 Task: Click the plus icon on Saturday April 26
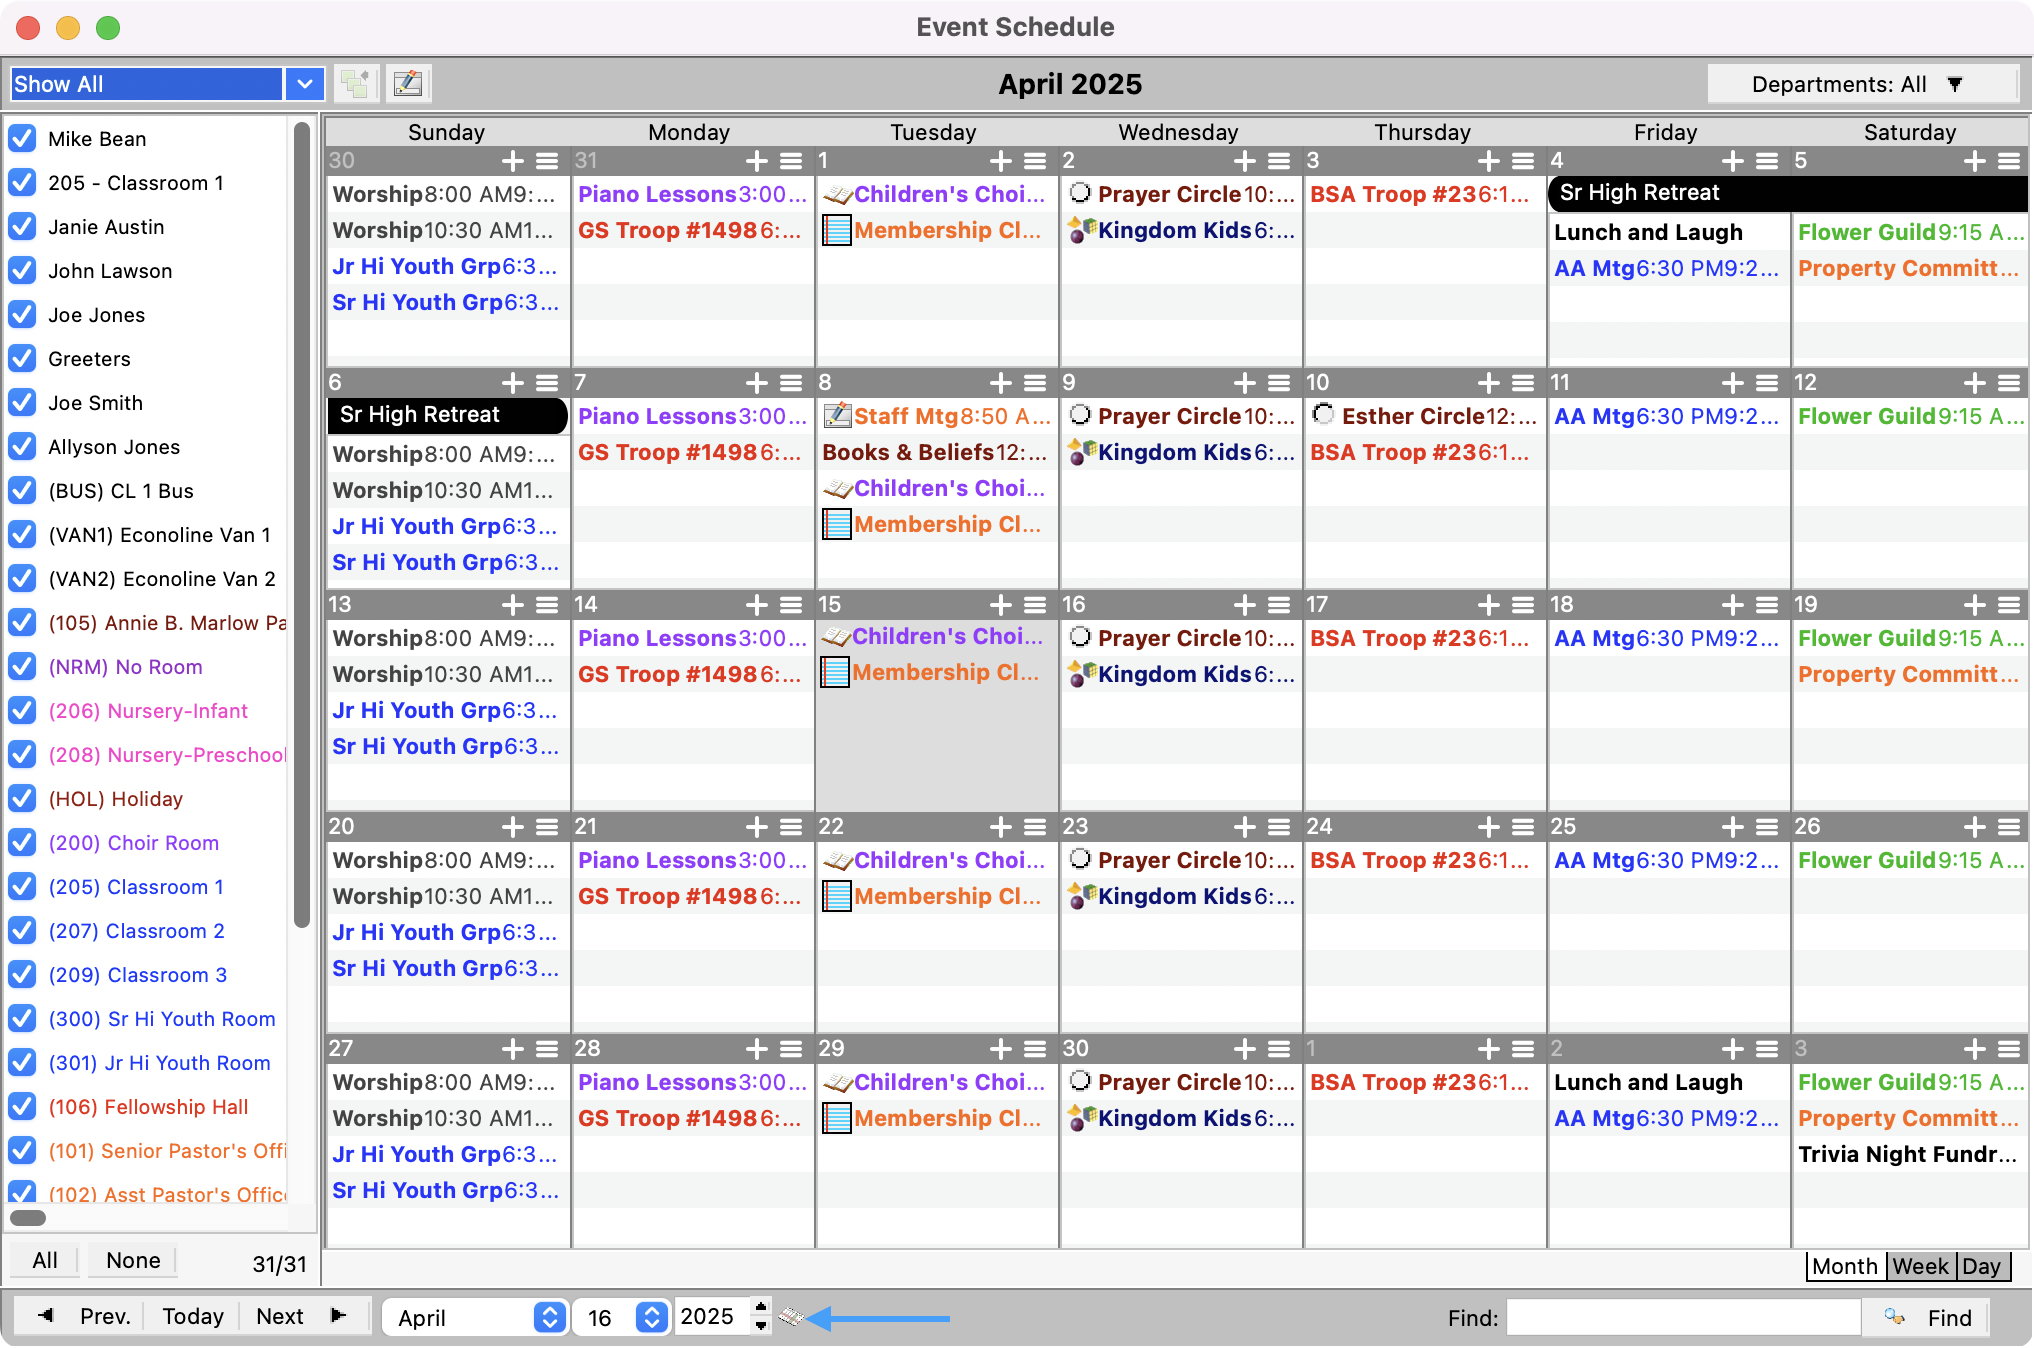coord(1975,827)
